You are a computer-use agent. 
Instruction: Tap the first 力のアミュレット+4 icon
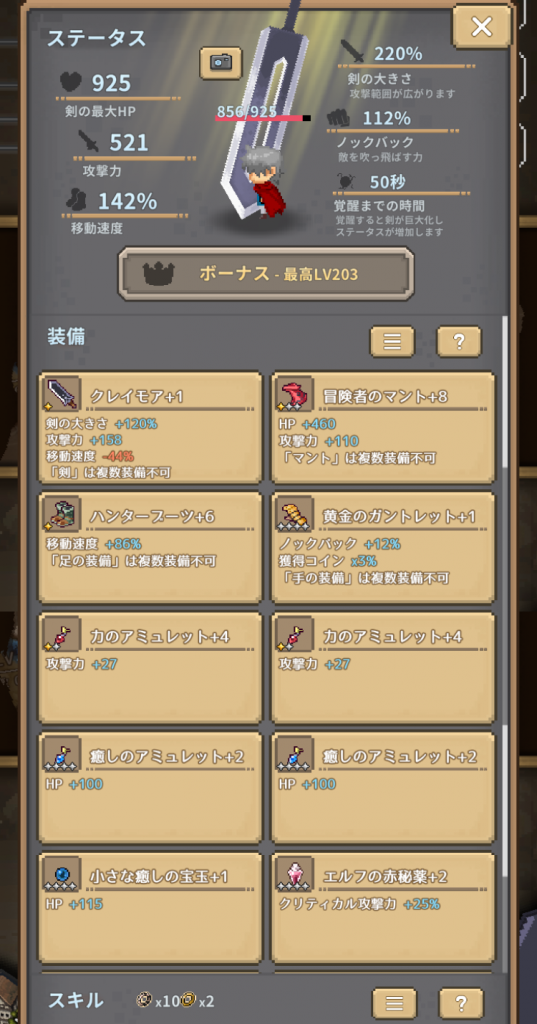[x=61, y=635]
